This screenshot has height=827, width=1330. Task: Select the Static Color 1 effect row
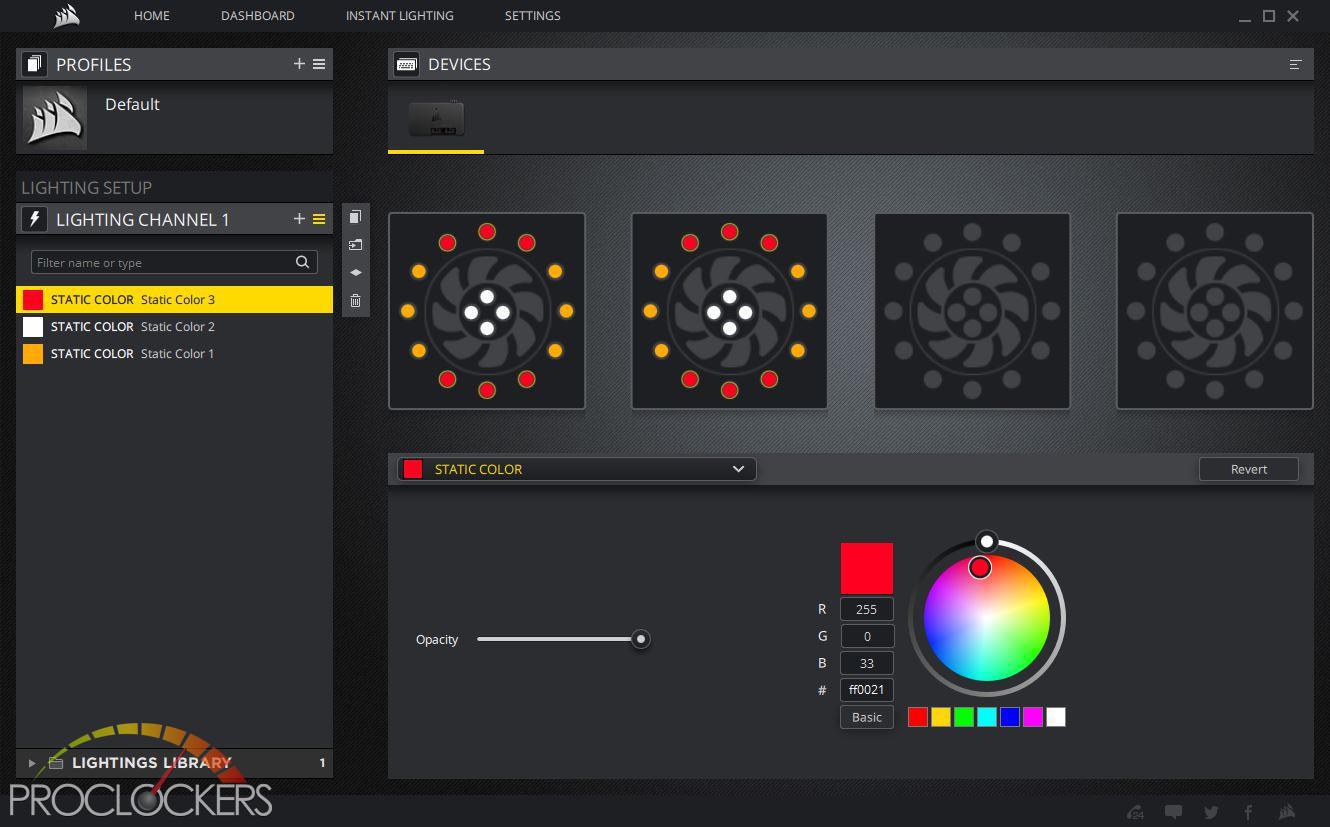tap(175, 353)
